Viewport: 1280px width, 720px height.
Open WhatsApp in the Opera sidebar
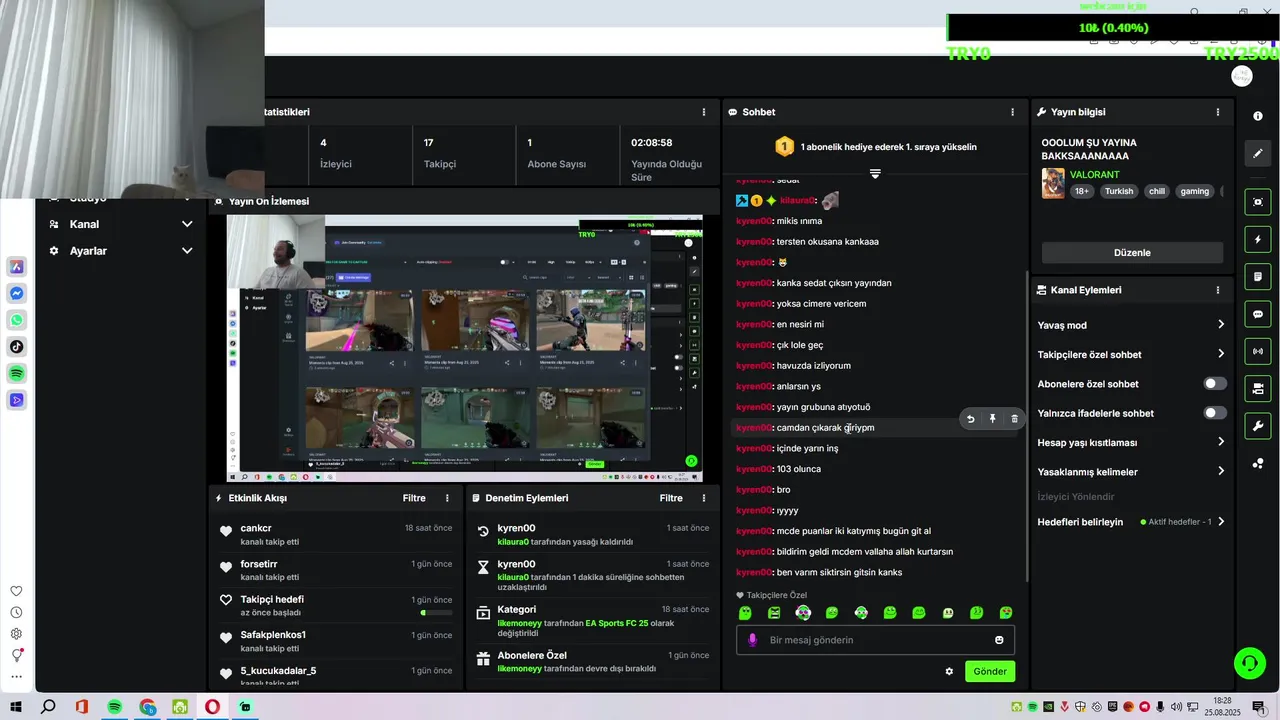[x=17, y=320]
